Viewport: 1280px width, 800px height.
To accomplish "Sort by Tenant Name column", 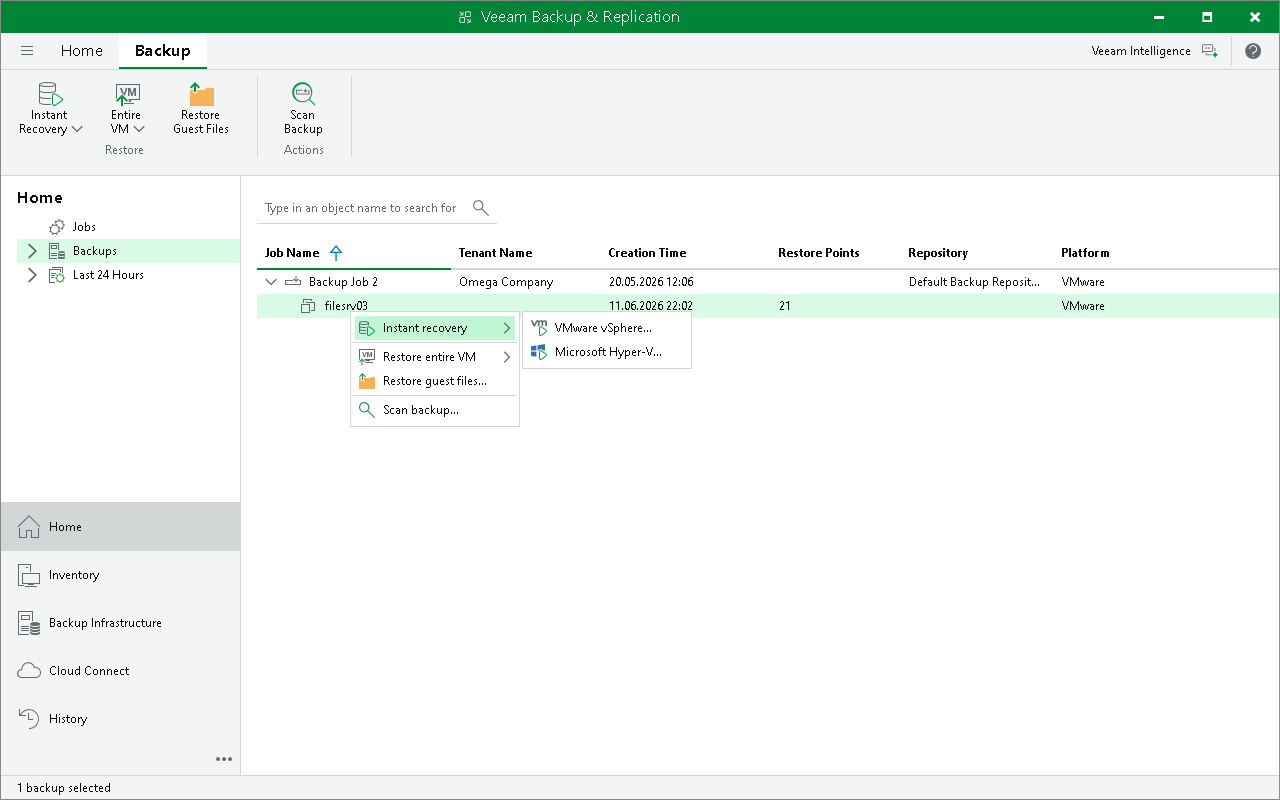I will (495, 253).
